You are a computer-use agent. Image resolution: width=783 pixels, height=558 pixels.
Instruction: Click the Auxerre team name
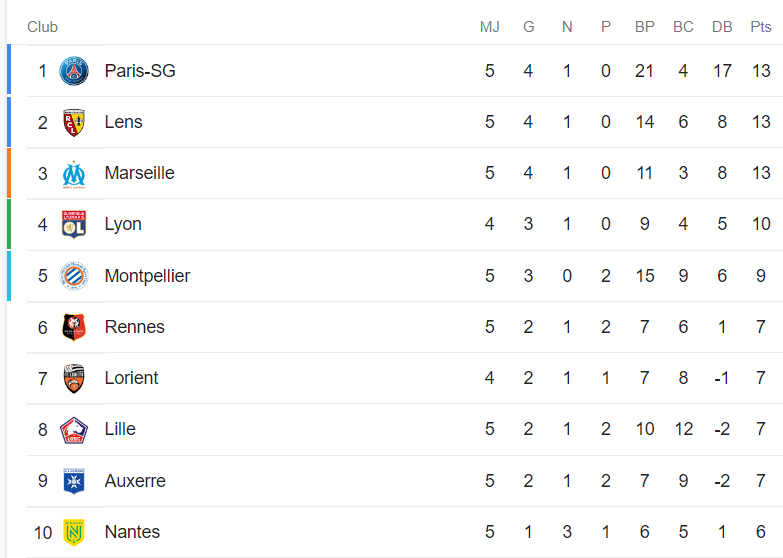[x=135, y=481]
